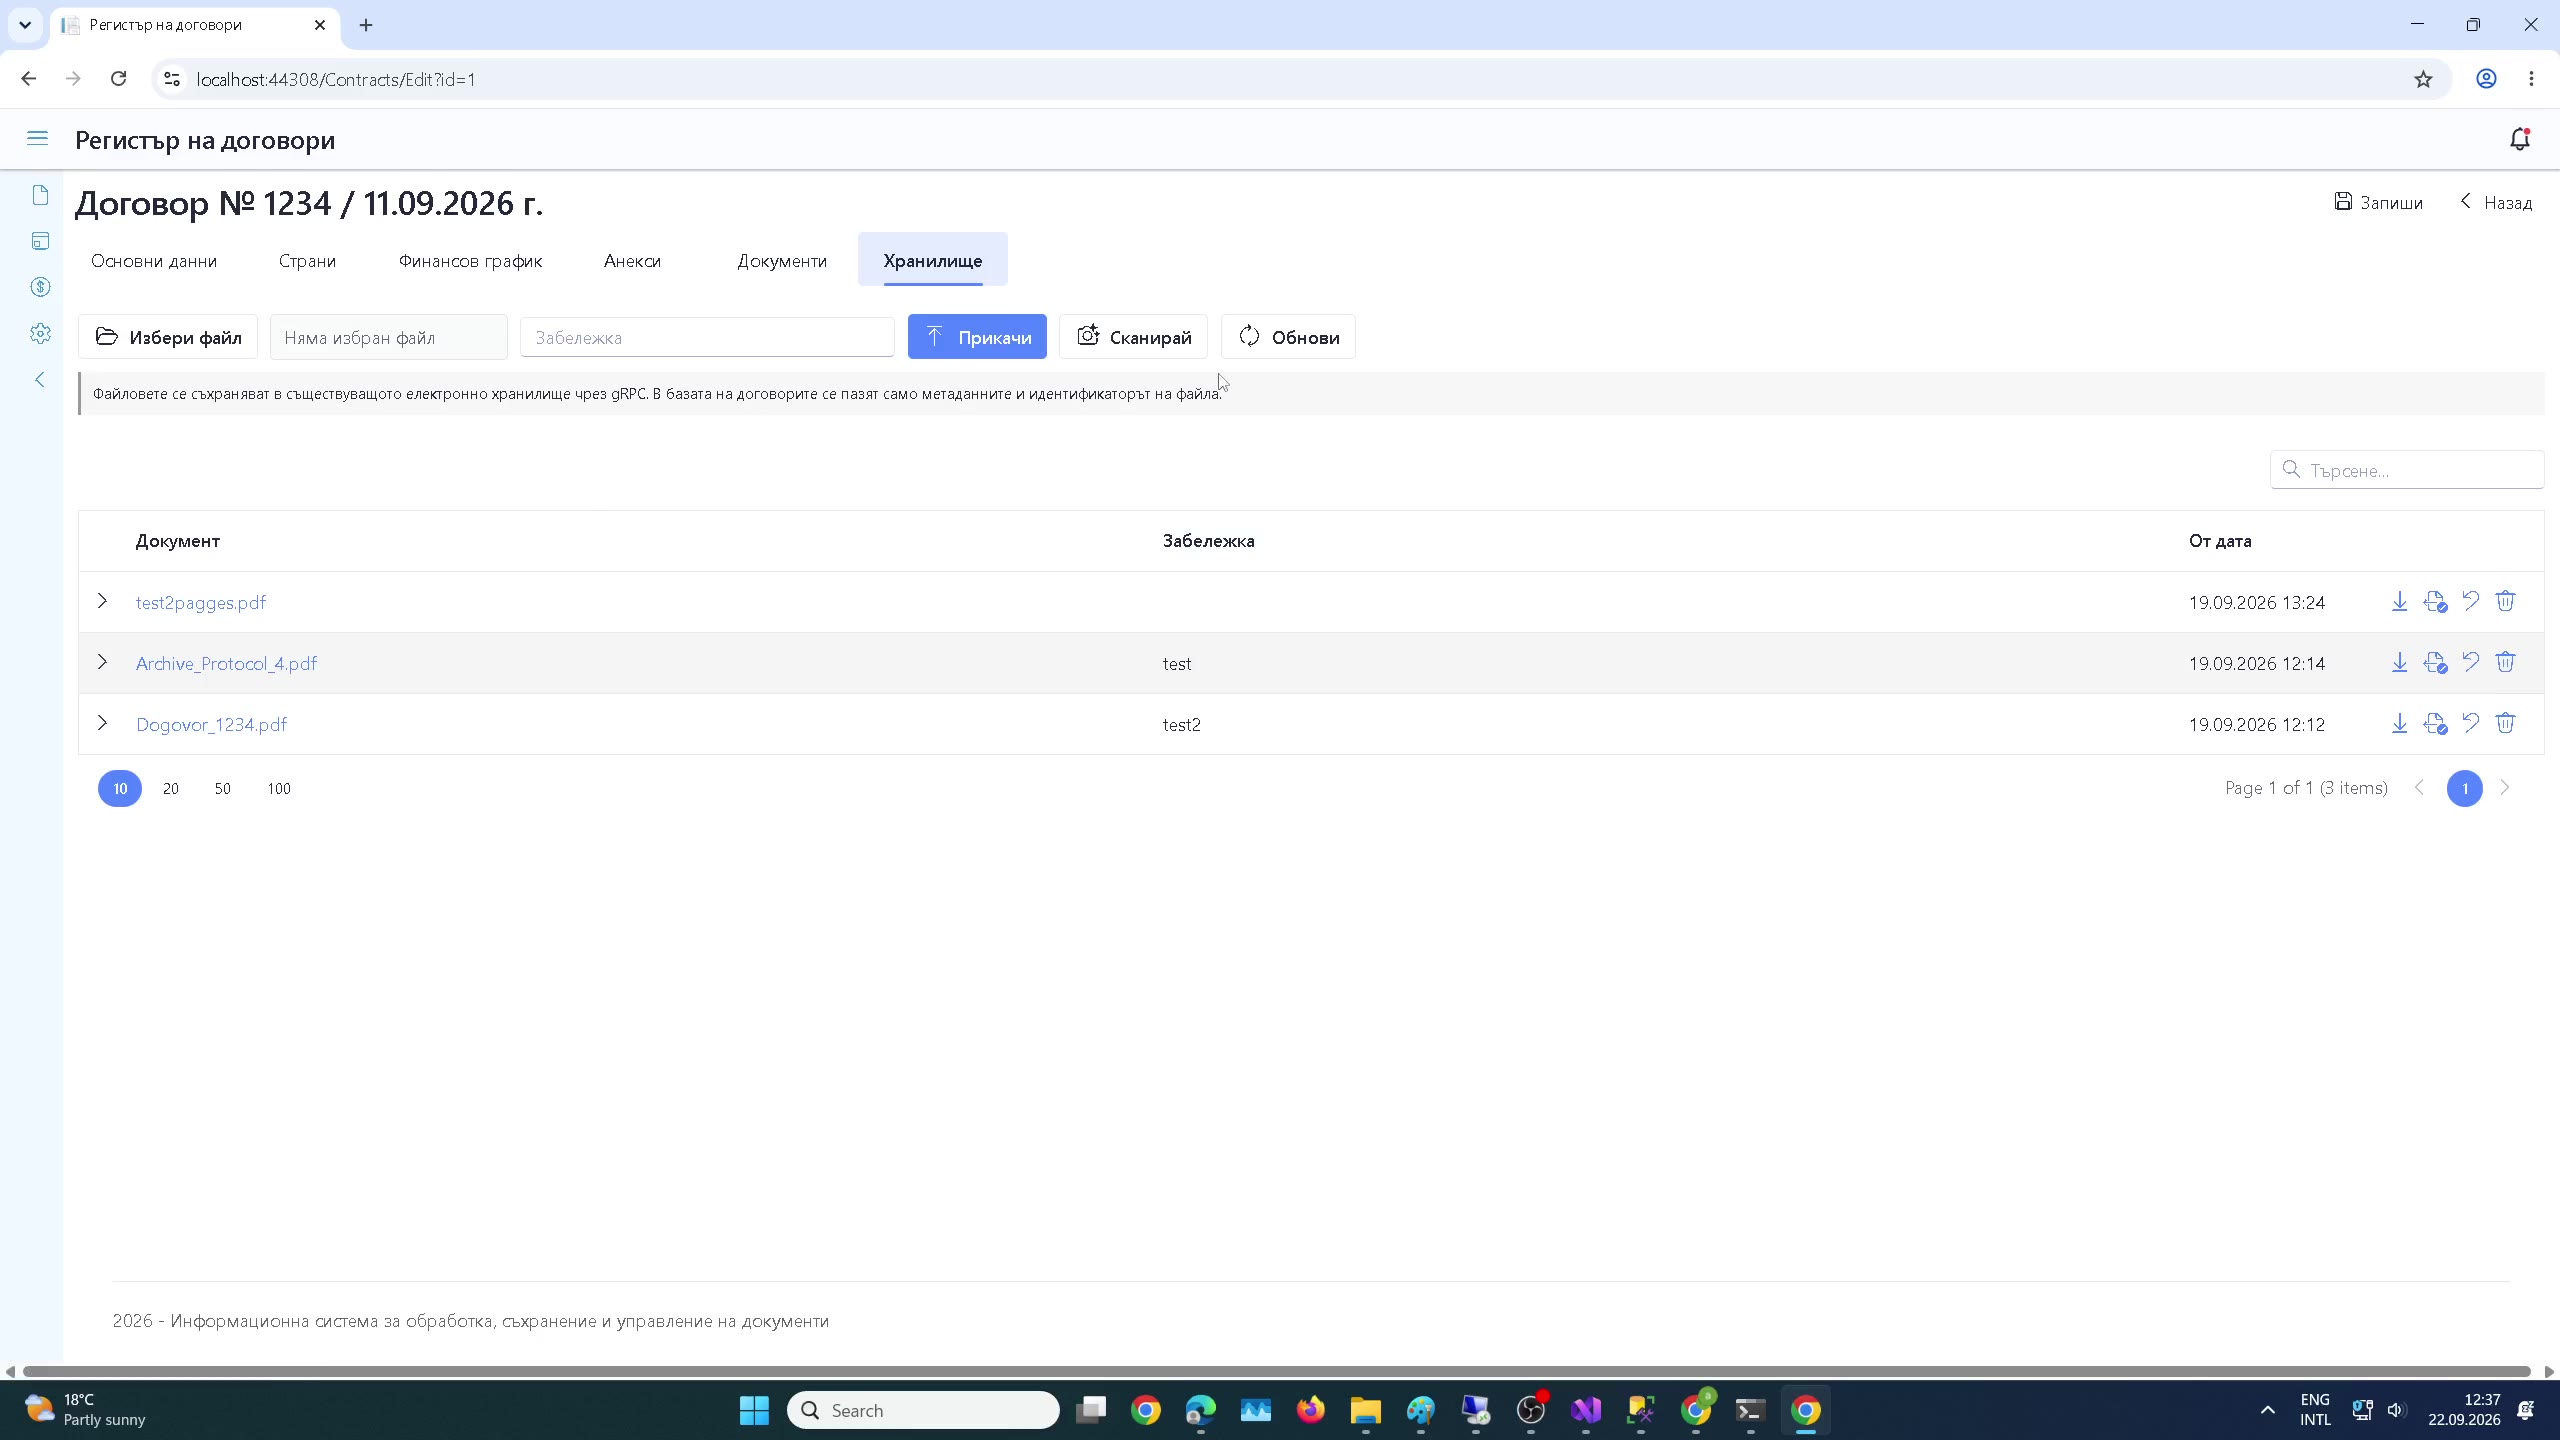Switch to Анекси tab
Viewport: 2560px width, 1440px height.
(x=632, y=261)
